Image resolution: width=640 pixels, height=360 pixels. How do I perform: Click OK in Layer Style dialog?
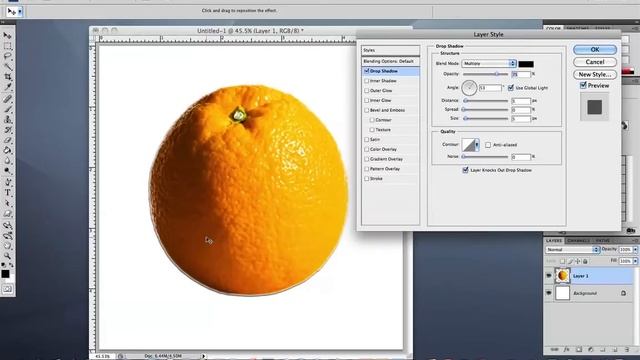click(x=595, y=49)
